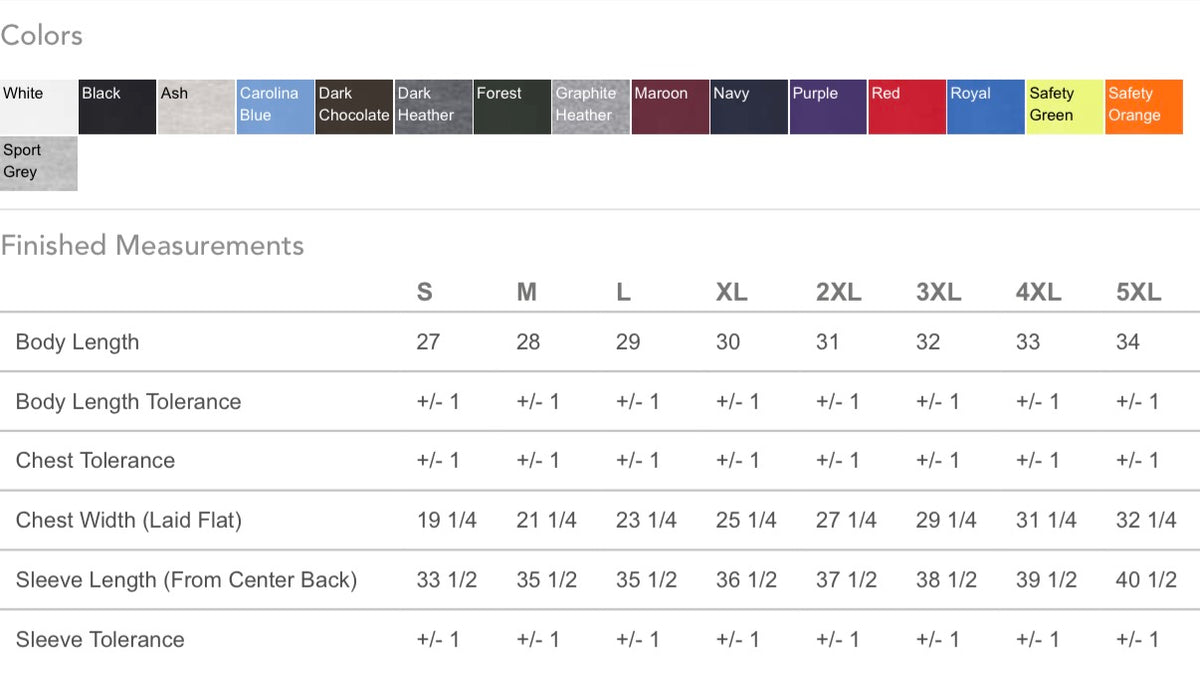Click the Finished Measurements heading
This screenshot has height=679, width=1200.
click(152, 245)
